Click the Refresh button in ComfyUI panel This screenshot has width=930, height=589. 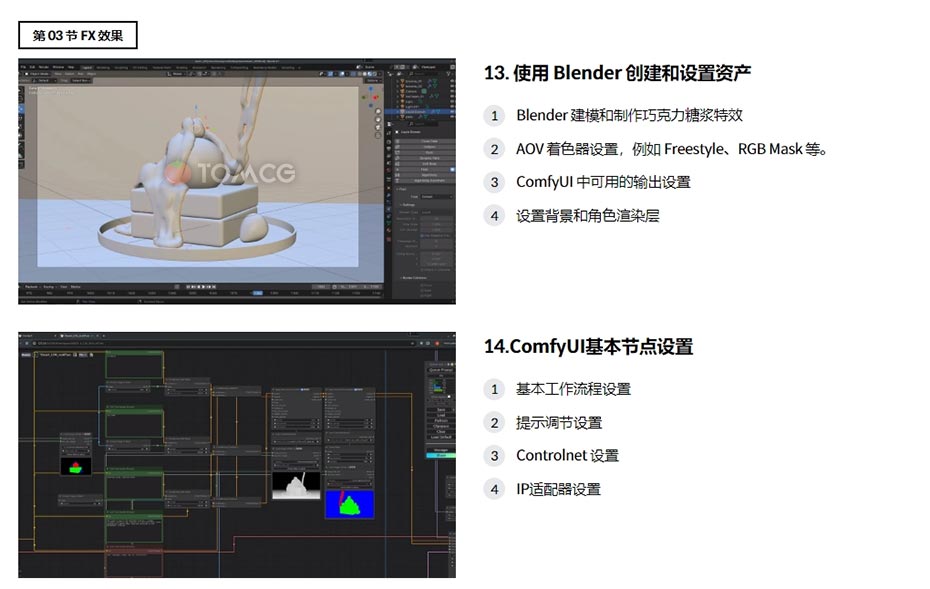441,421
